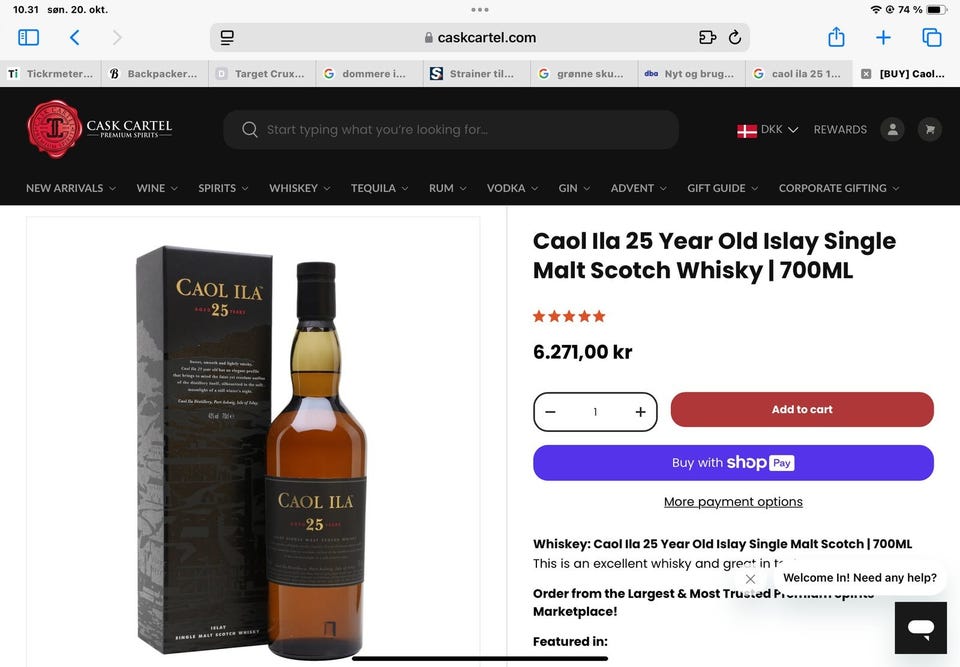Focus the product search field
This screenshot has height=667, width=960.
(x=460, y=130)
